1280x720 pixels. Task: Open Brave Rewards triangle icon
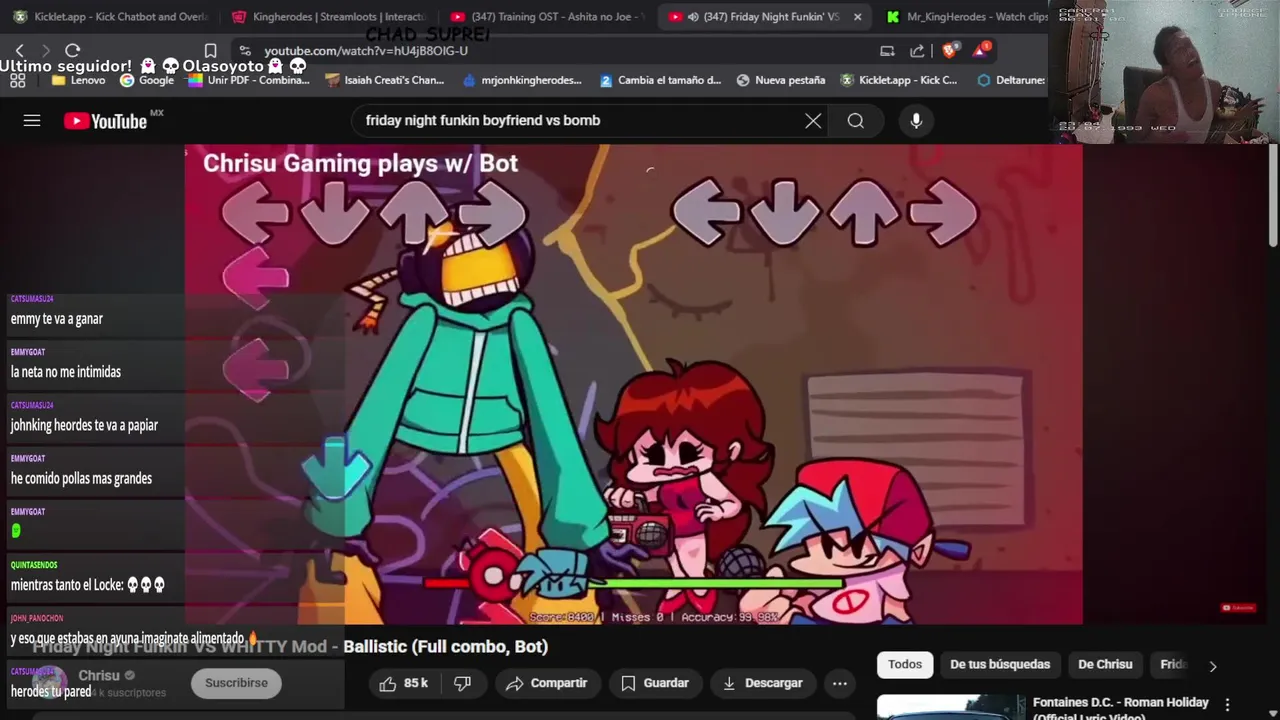(x=981, y=50)
